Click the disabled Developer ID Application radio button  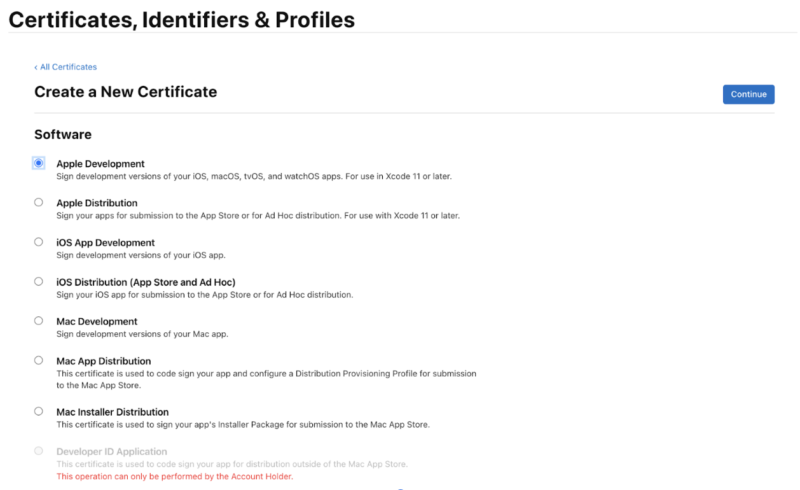[x=39, y=451]
